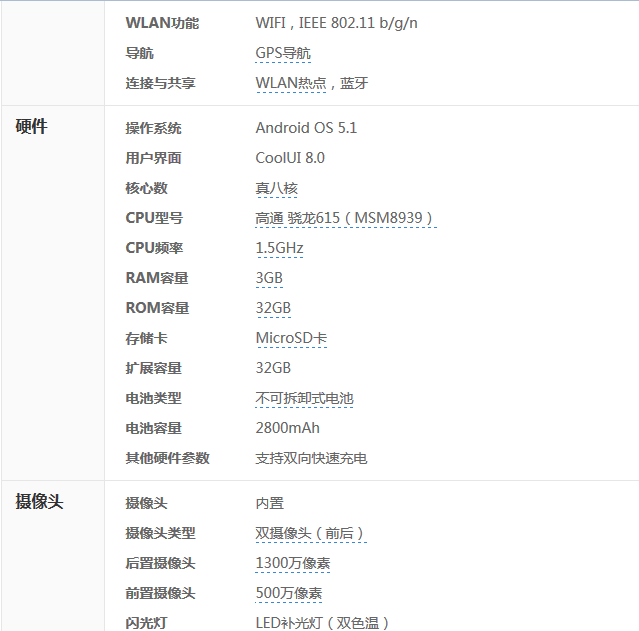Click the 核心数 label
This screenshot has height=631, width=639.
[x=146, y=188]
